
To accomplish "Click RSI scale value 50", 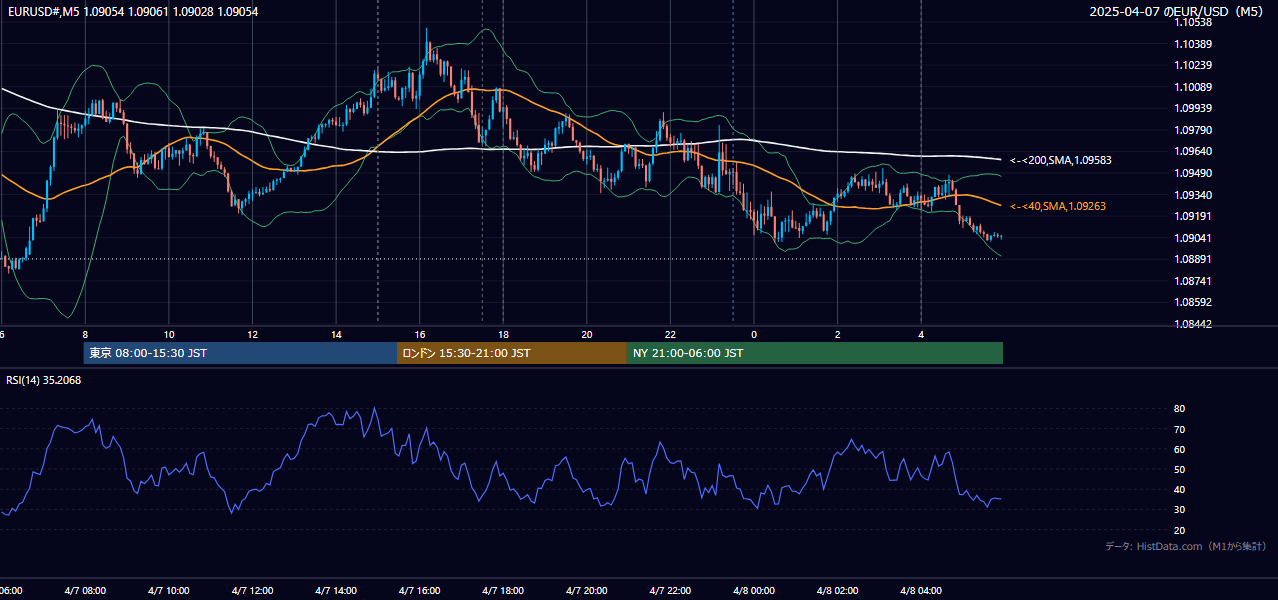I will tap(1179, 470).
